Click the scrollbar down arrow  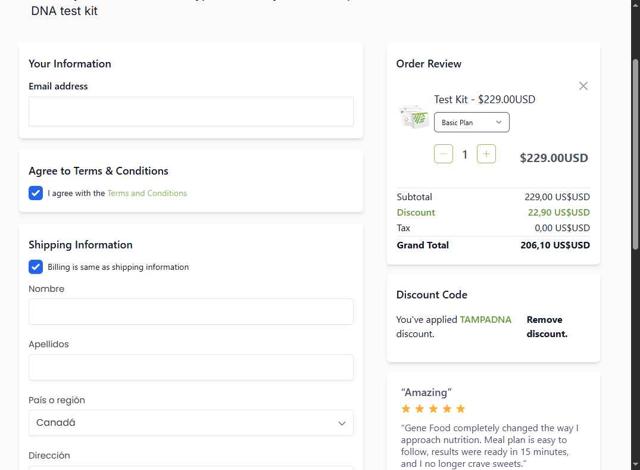pos(635,465)
